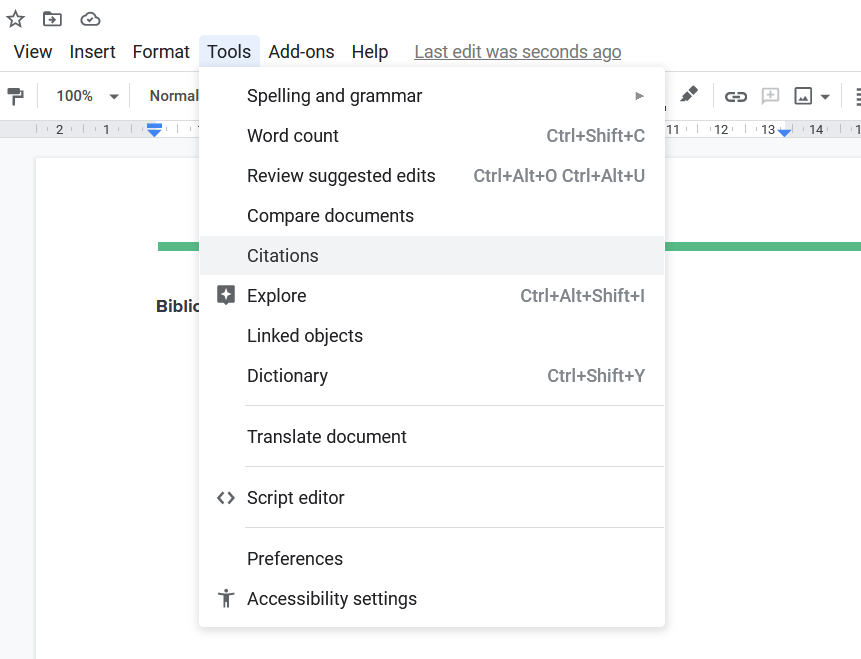Open the Format menu
The image size is (861, 659).
pyautogui.click(x=161, y=51)
